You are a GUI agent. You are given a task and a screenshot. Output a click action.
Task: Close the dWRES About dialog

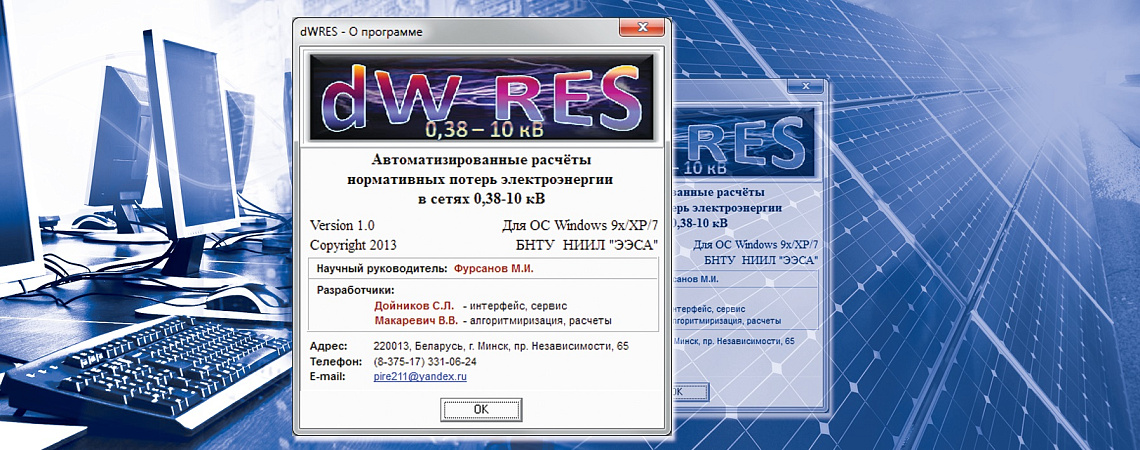click(641, 29)
